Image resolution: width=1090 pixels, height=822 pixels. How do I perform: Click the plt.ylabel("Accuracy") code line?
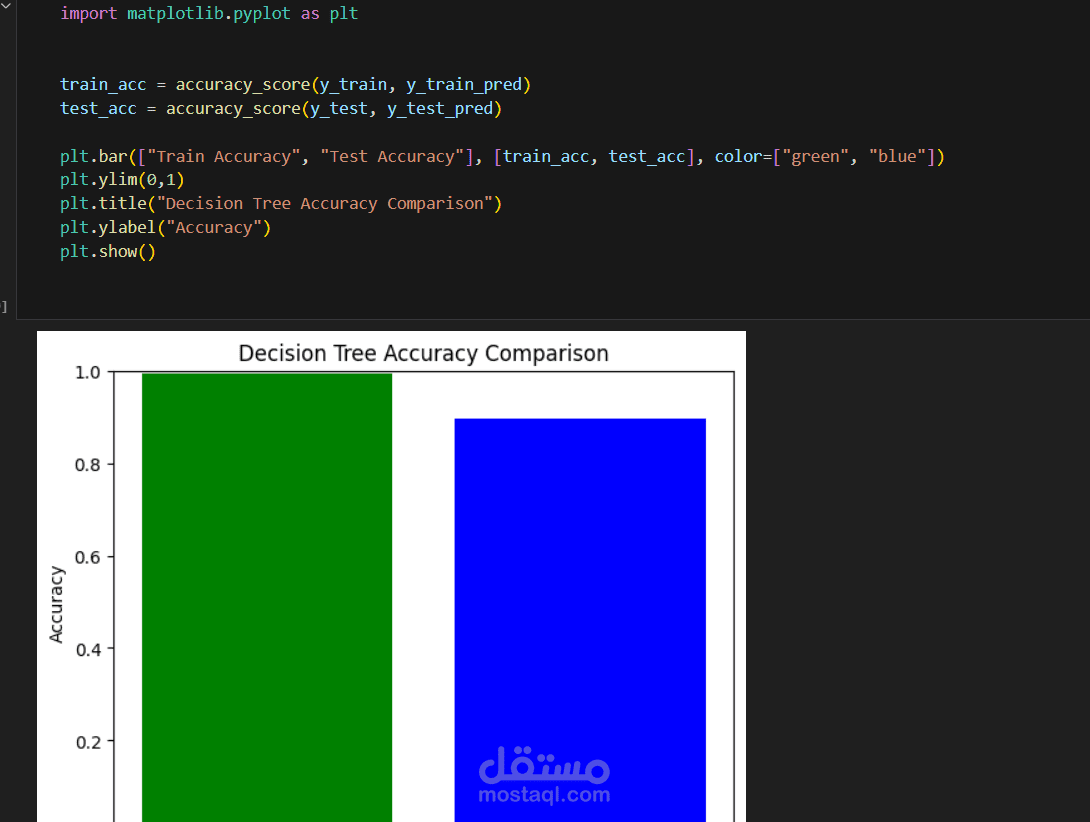165,228
